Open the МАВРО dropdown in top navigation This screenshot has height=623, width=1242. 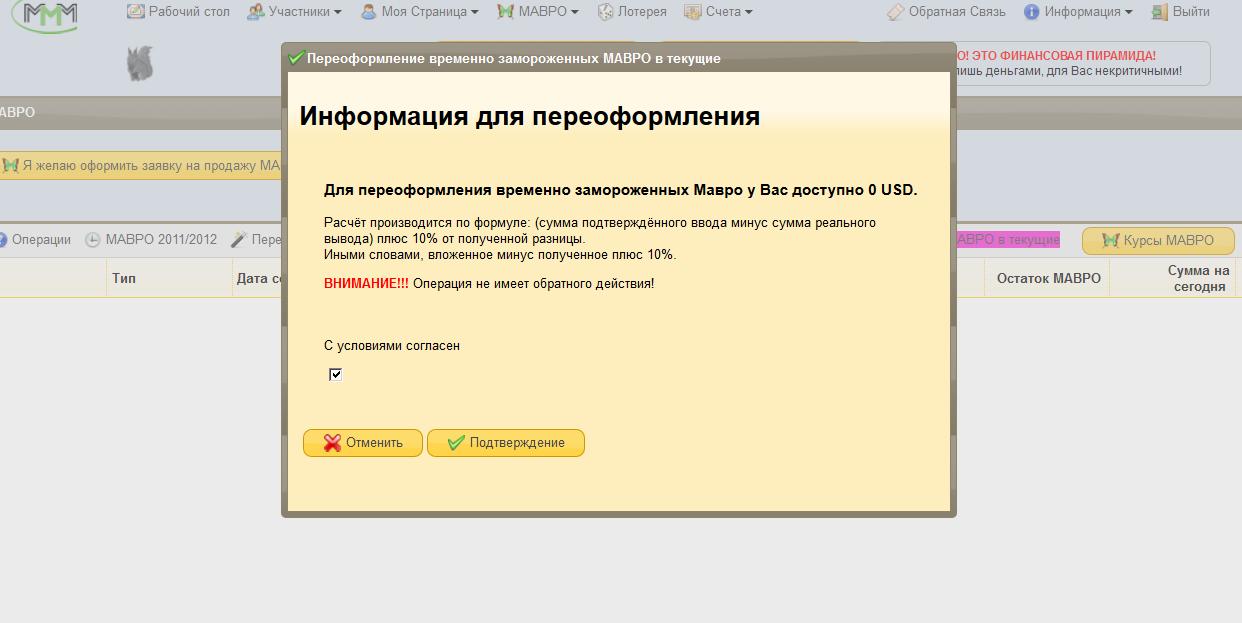coord(538,12)
